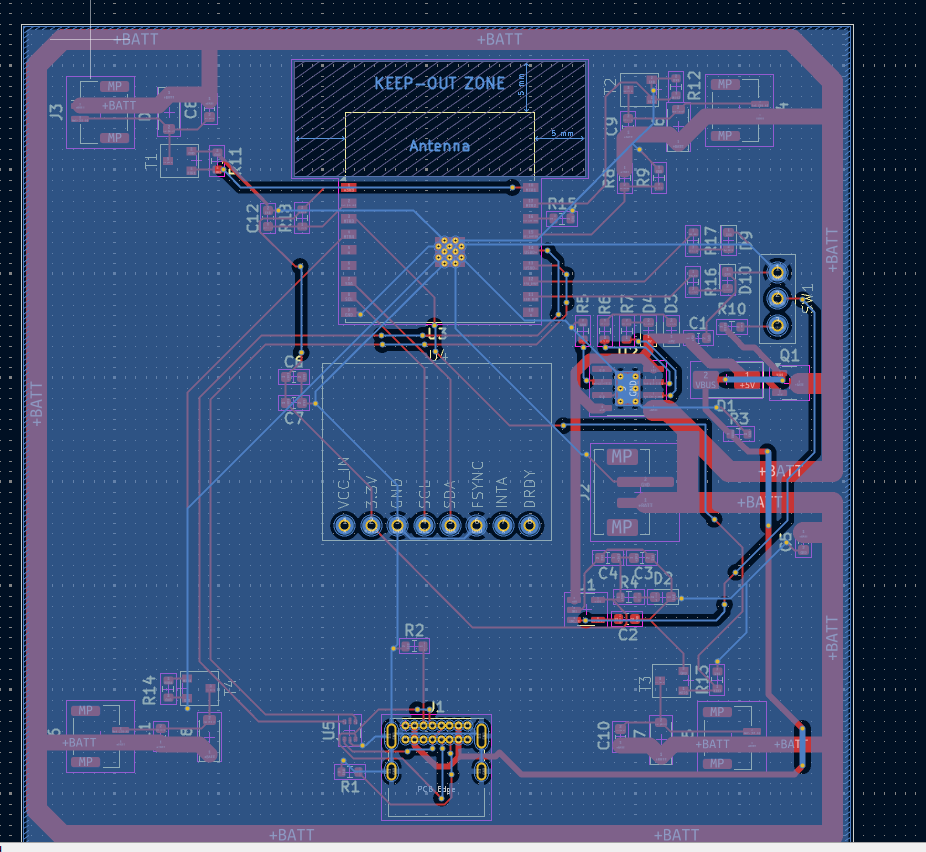Image resolution: width=926 pixels, height=852 pixels.
Task: Select the J3 connector in the top left
Action: click(x=100, y=110)
